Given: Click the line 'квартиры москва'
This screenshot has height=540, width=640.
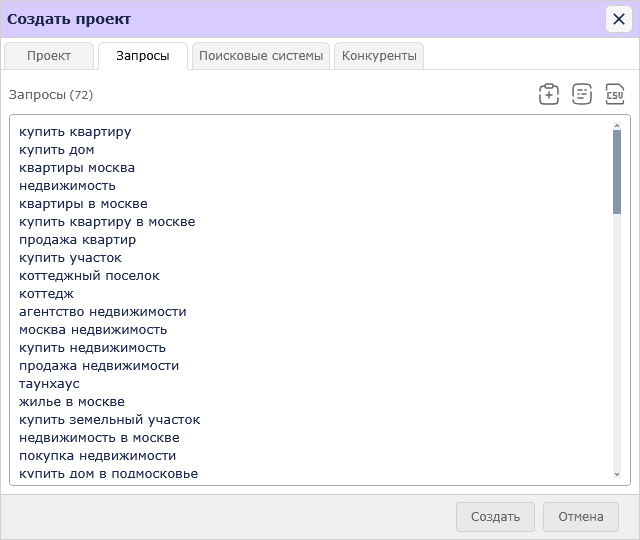Looking at the screenshot, I should pos(77,168).
